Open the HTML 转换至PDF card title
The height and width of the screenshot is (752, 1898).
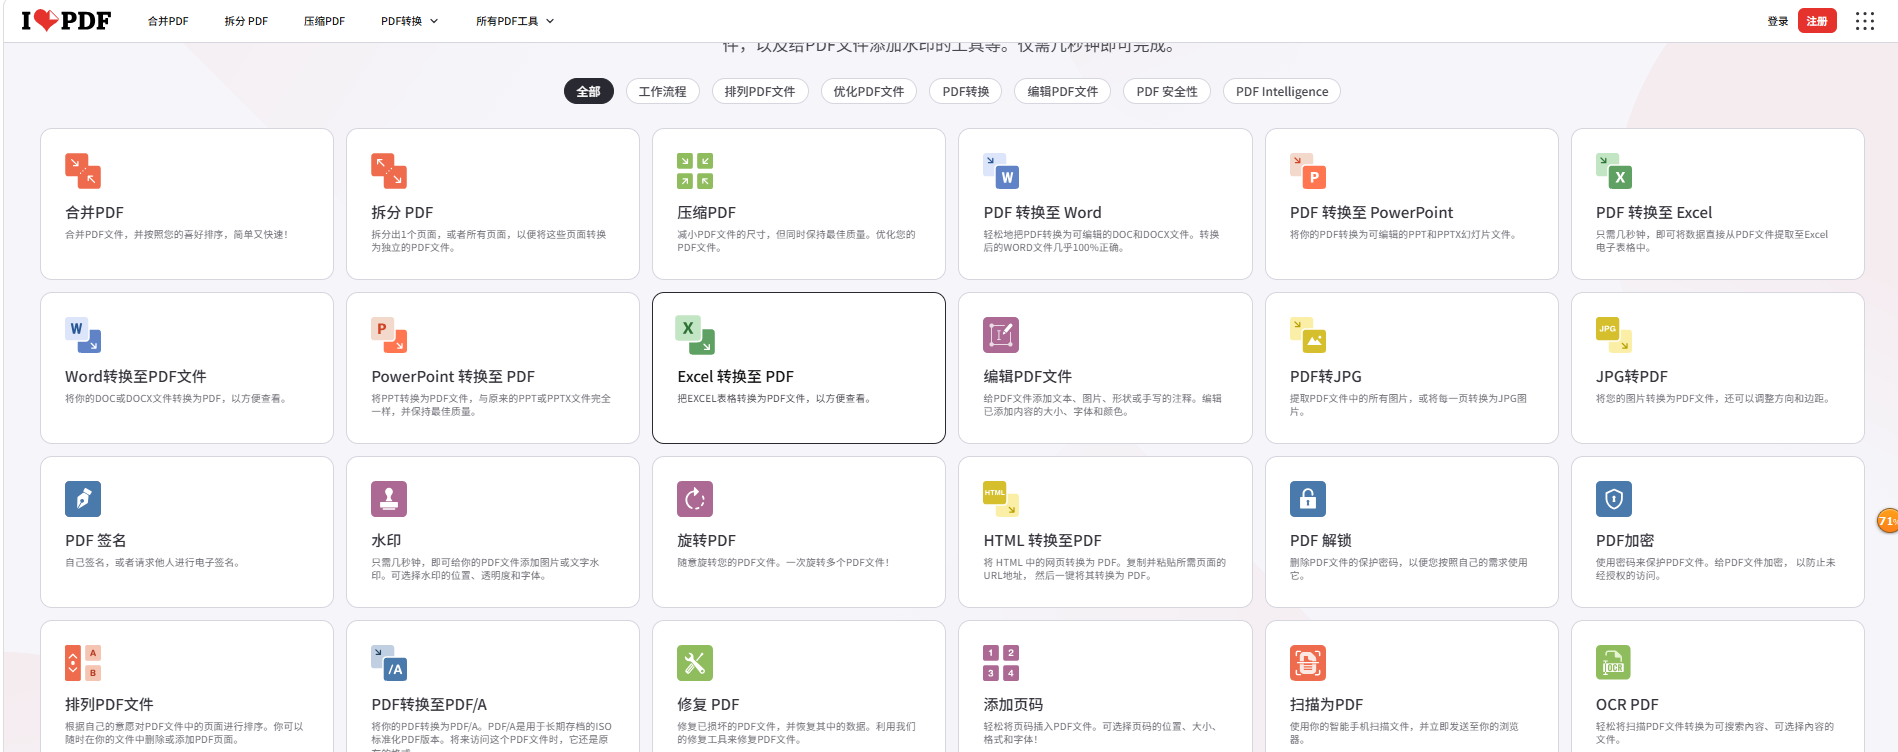pos(1042,541)
